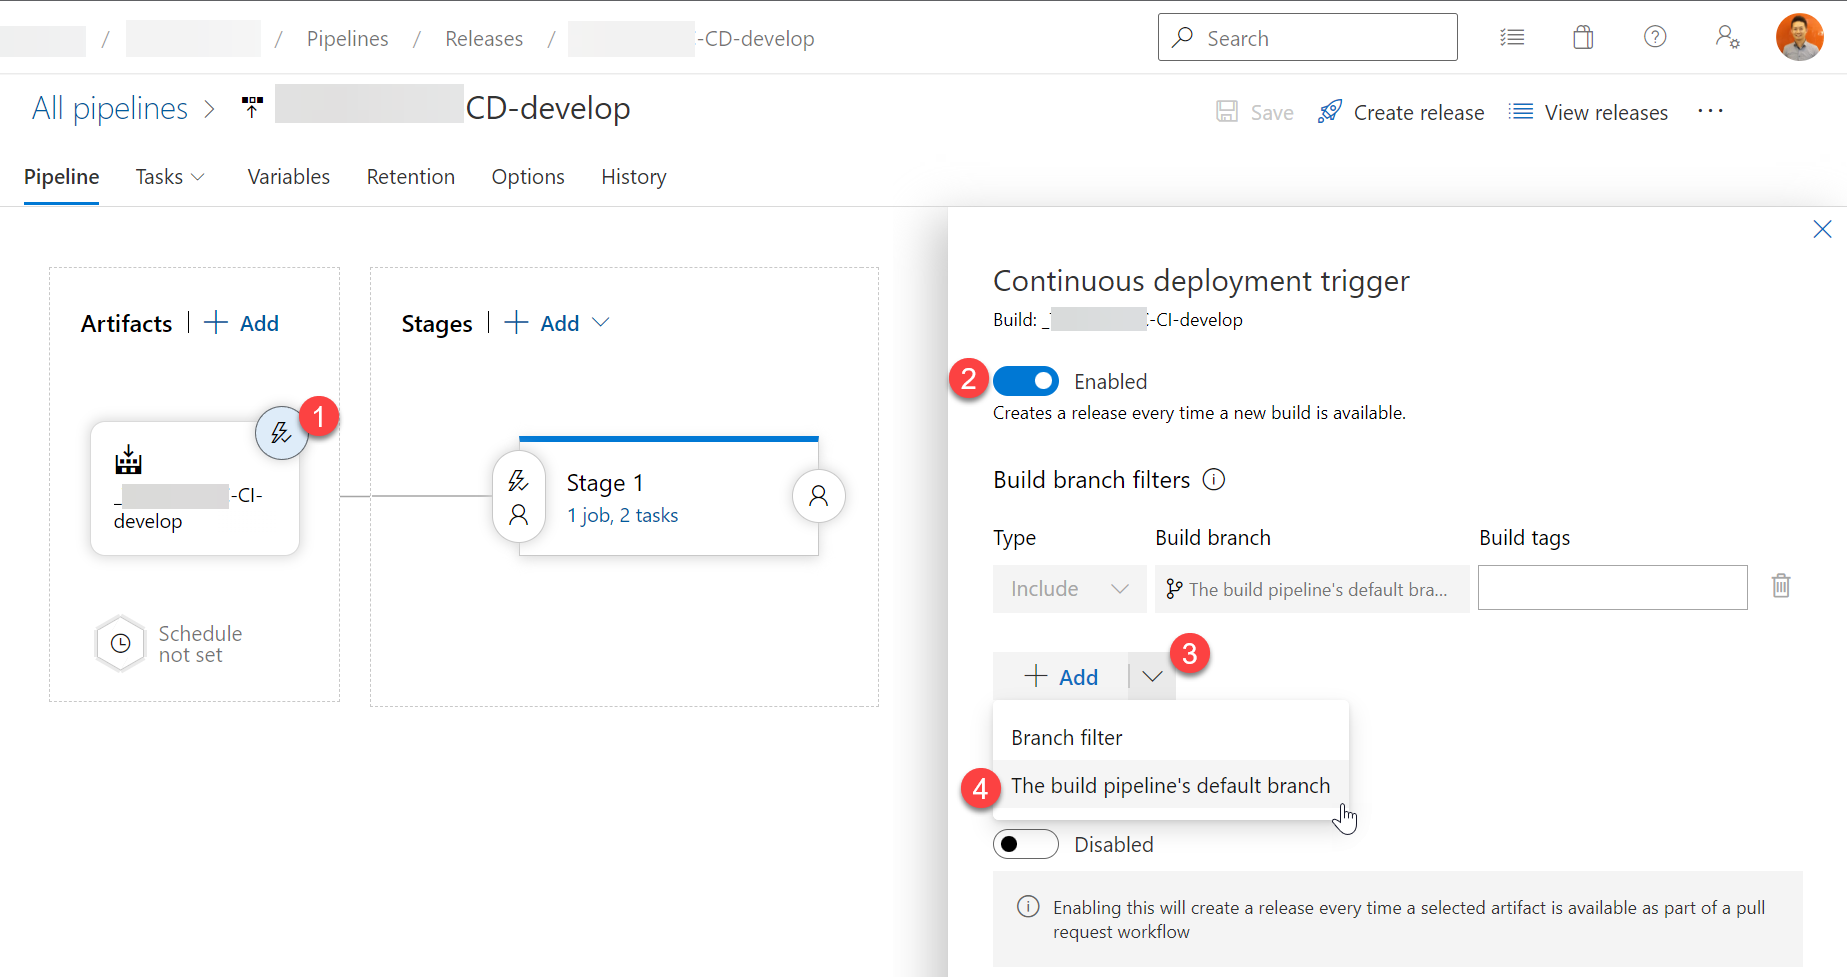Expand the Stages Add dropdown chevron

pyautogui.click(x=600, y=323)
